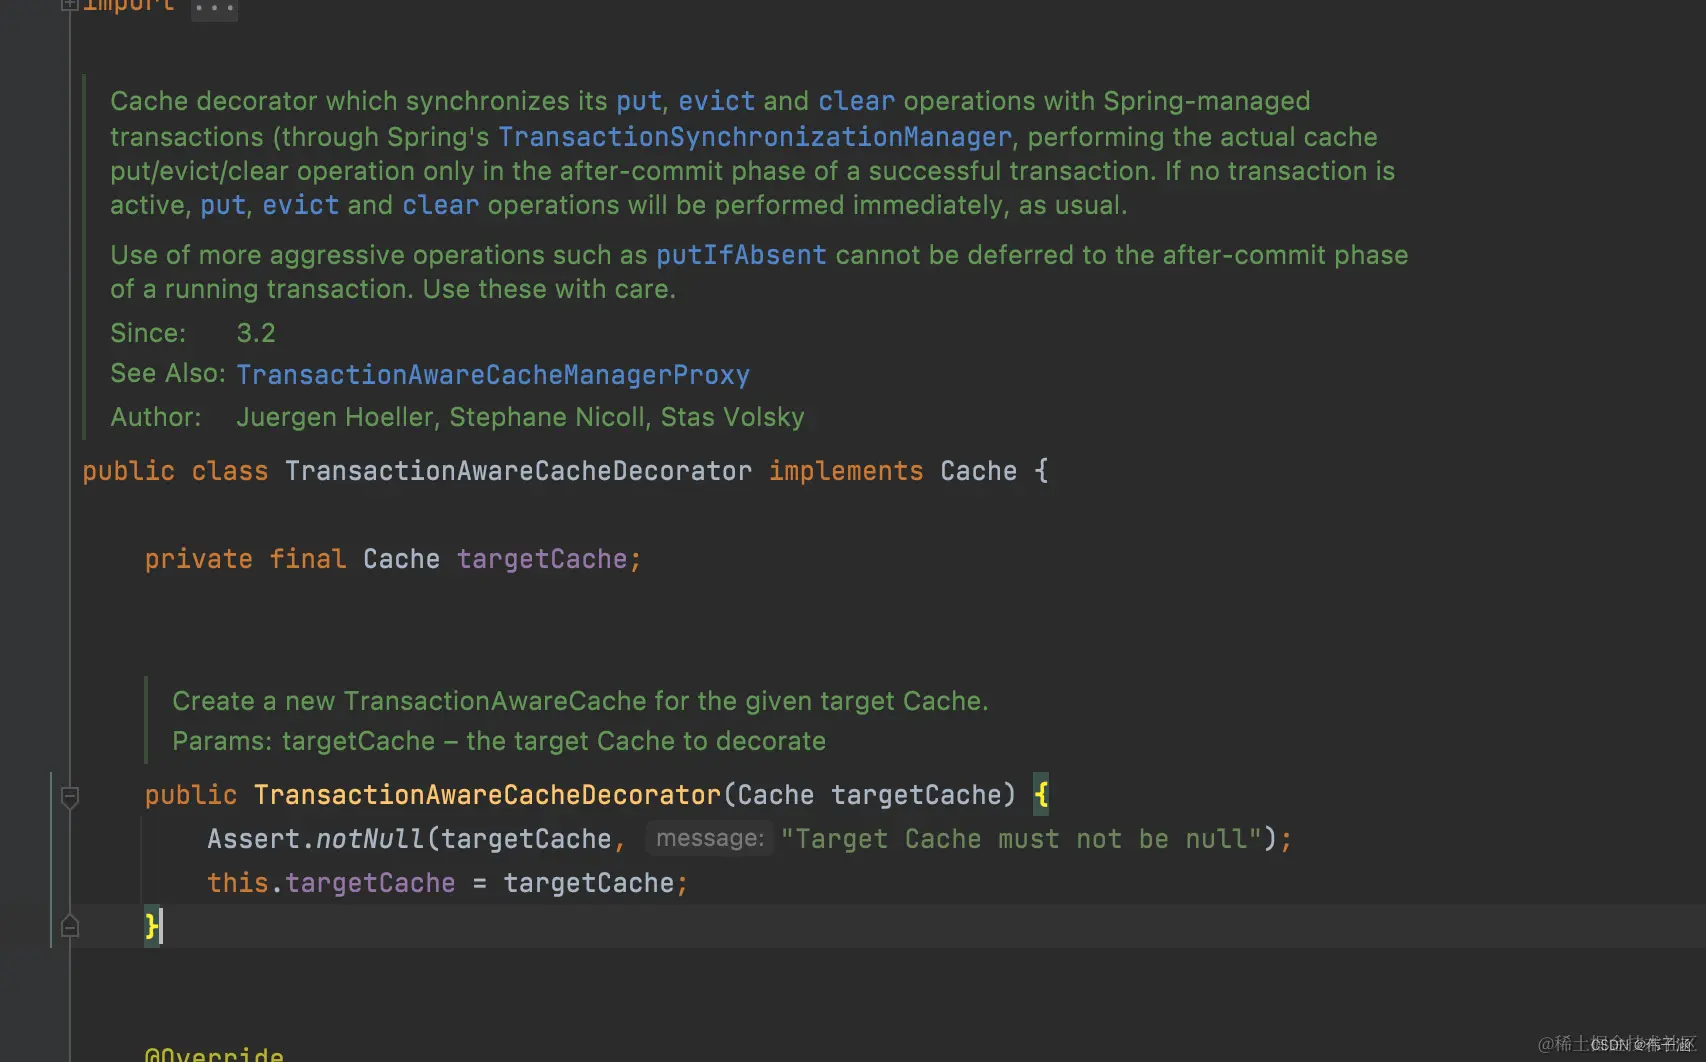Follow the putIfAbsent doc link
The image size is (1706, 1062).
click(741, 255)
